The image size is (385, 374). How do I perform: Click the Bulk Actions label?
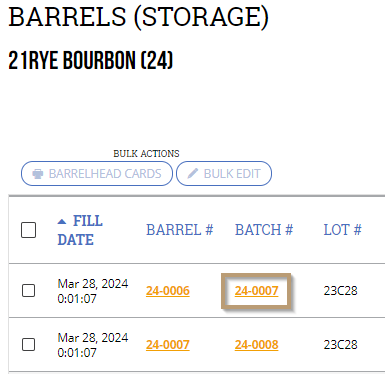coord(146,154)
